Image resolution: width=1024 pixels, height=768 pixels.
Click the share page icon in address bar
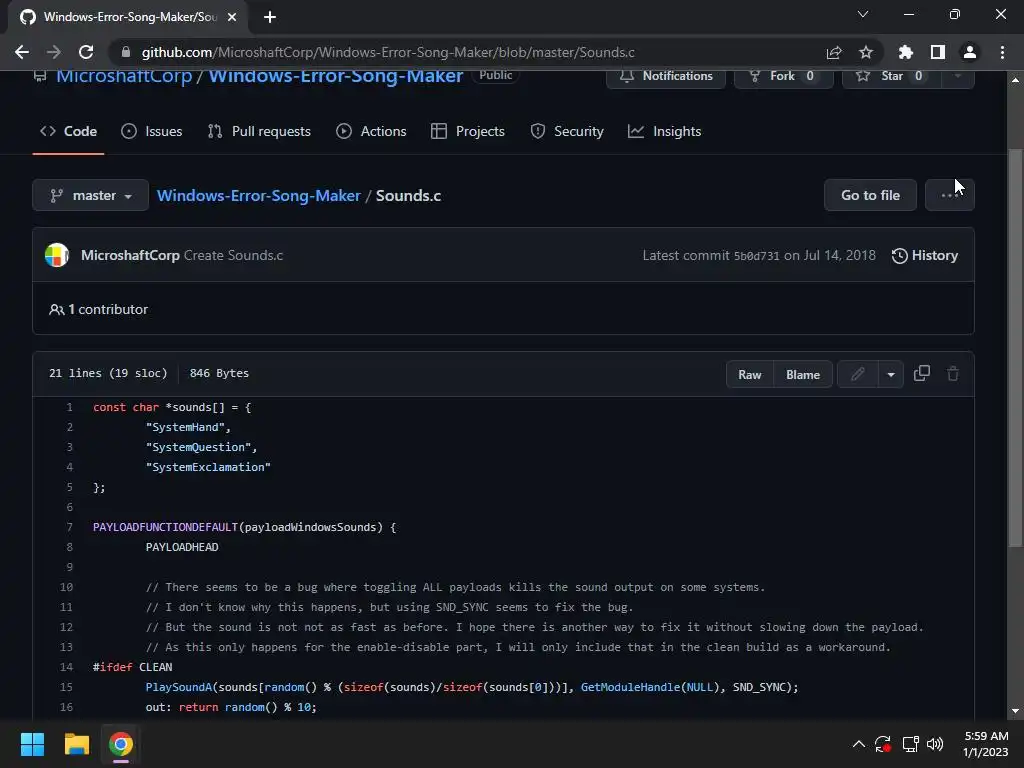(x=834, y=52)
